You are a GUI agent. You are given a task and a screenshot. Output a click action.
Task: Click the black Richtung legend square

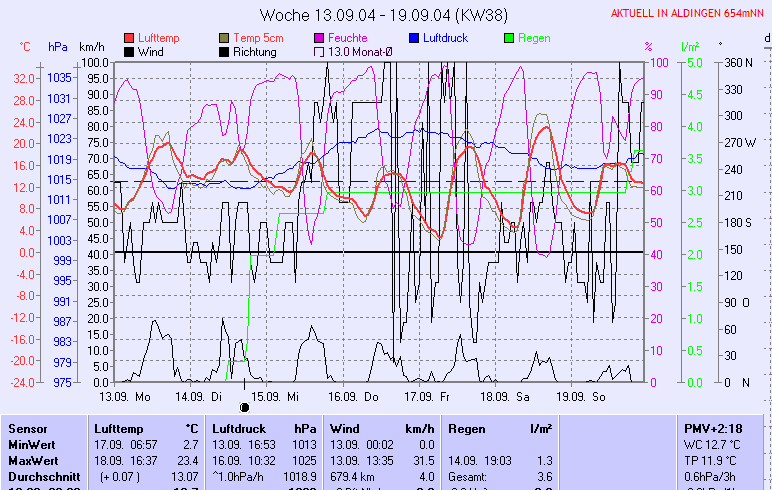click(x=224, y=51)
